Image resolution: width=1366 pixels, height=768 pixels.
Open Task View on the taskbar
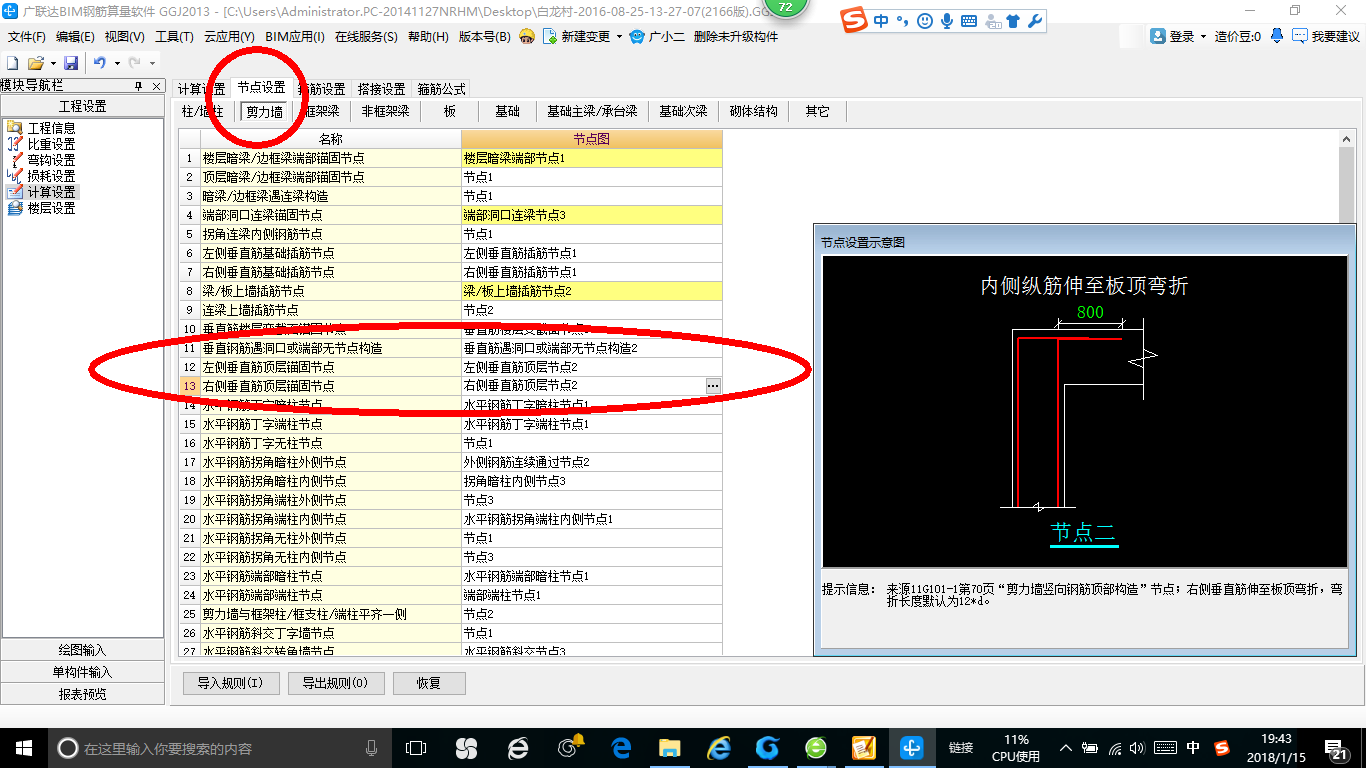[x=416, y=748]
